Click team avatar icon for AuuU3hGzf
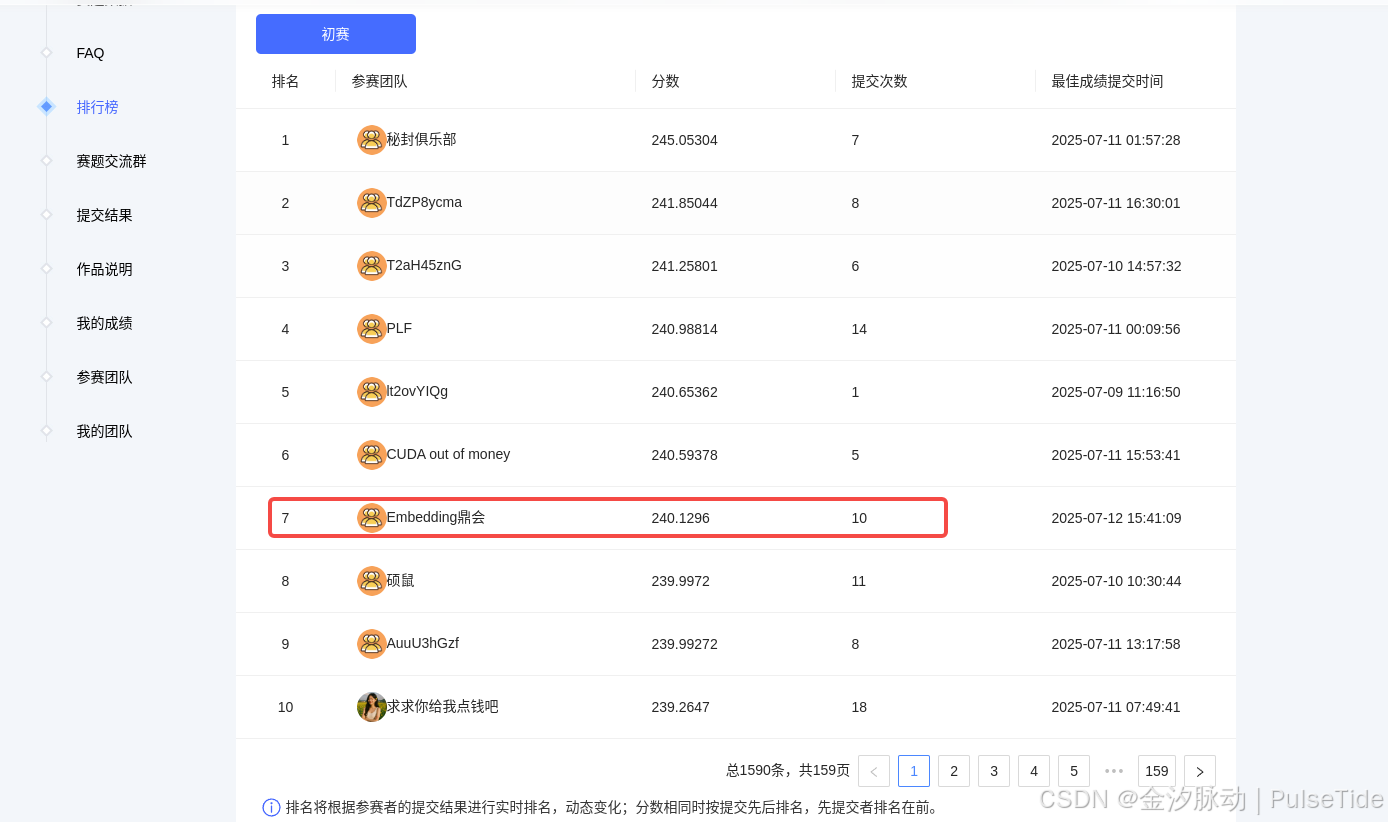The width and height of the screenshot is (1388, 822). point(372,644)
